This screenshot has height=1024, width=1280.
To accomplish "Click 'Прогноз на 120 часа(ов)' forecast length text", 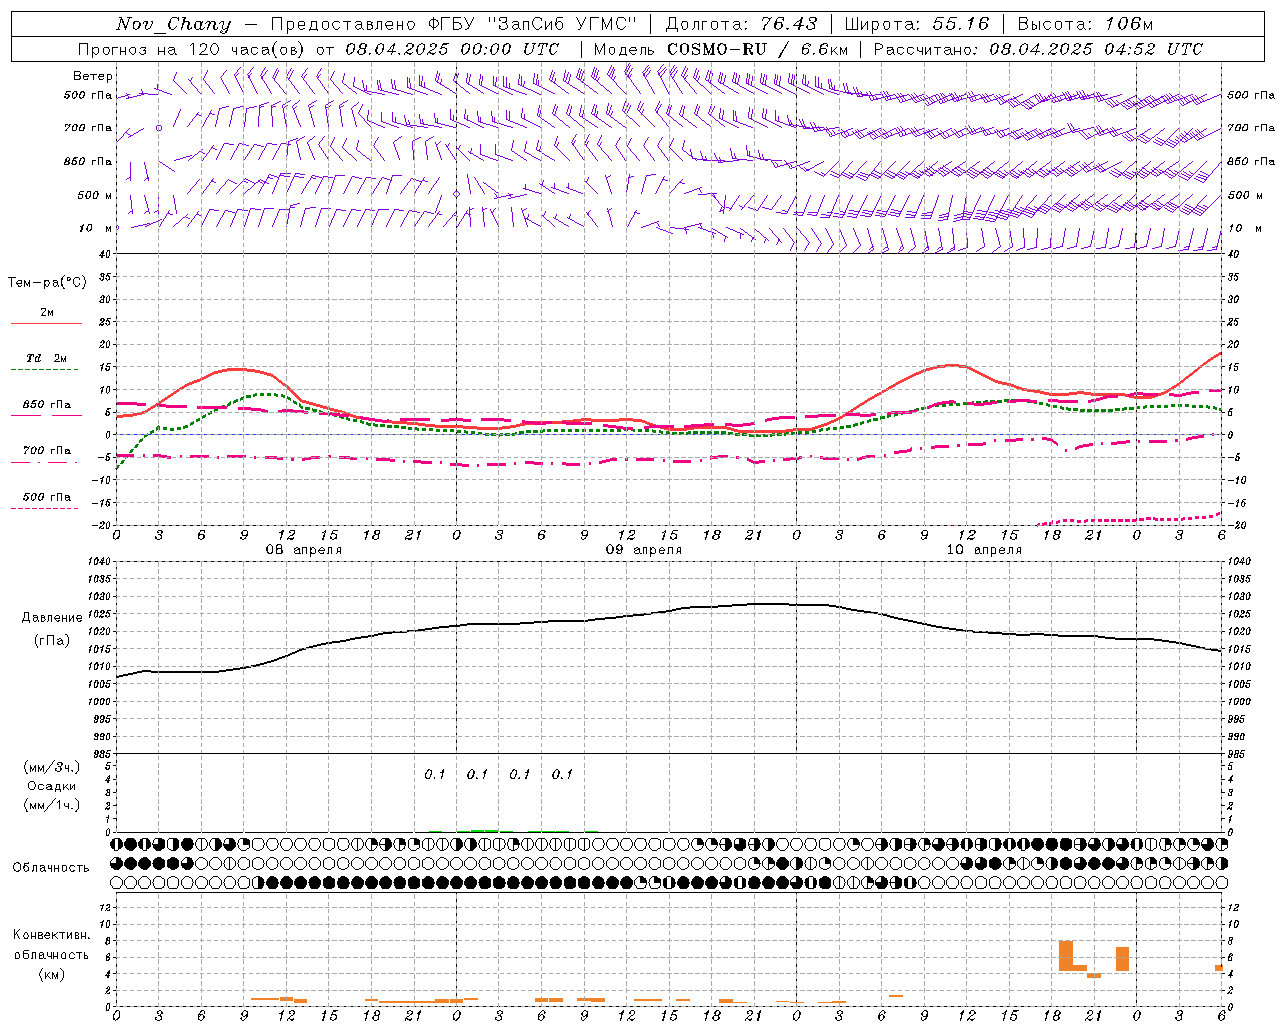I will click(x=192, y=49).
